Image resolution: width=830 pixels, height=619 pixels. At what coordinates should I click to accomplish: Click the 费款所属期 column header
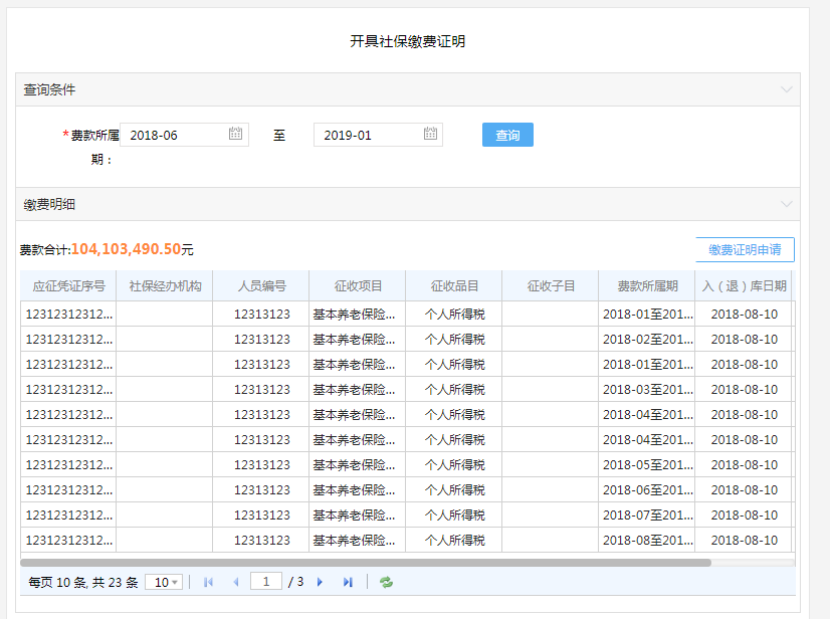point(647,286)
